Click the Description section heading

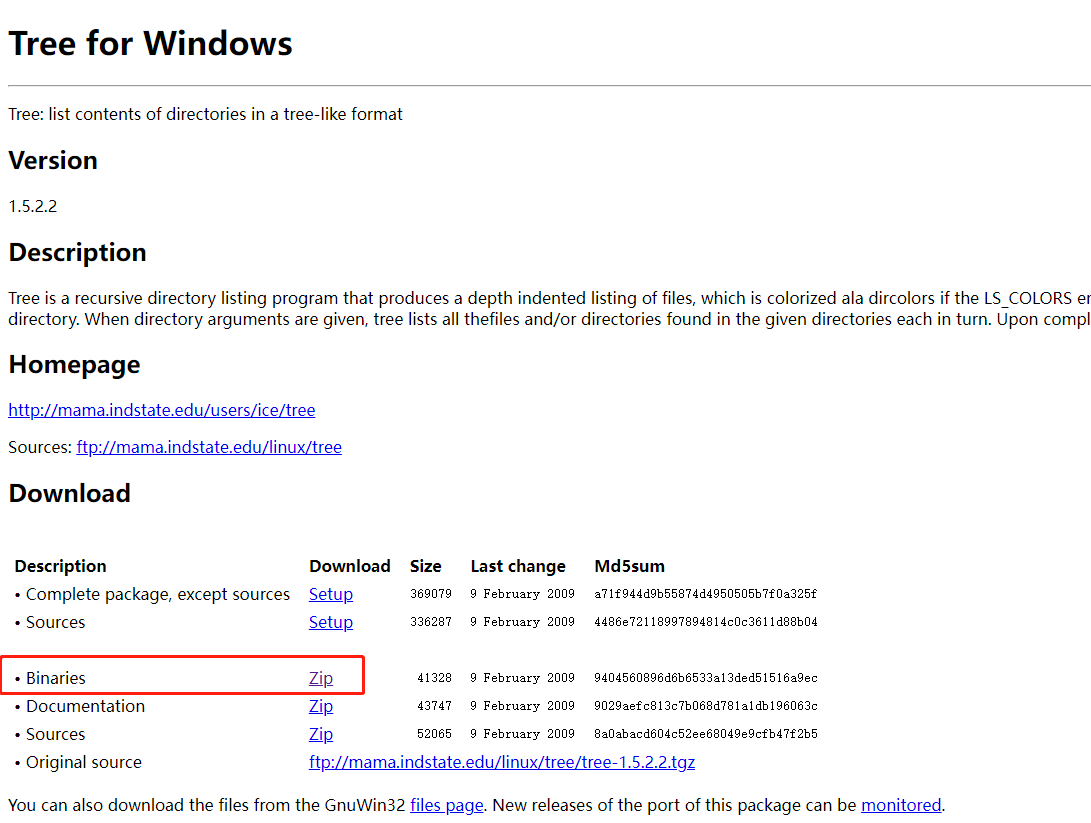pos(77,253)
